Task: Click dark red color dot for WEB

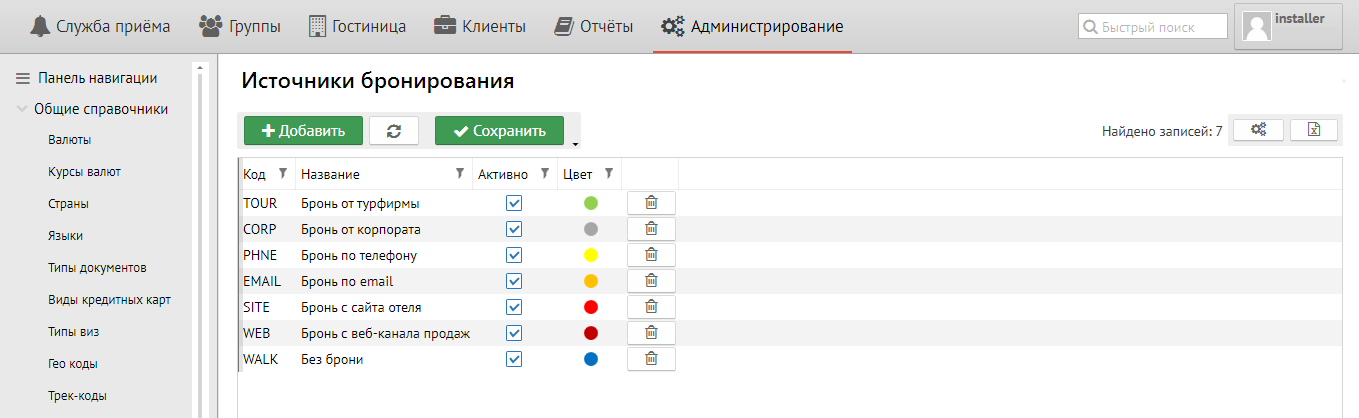Action: (x=591, y=333)
